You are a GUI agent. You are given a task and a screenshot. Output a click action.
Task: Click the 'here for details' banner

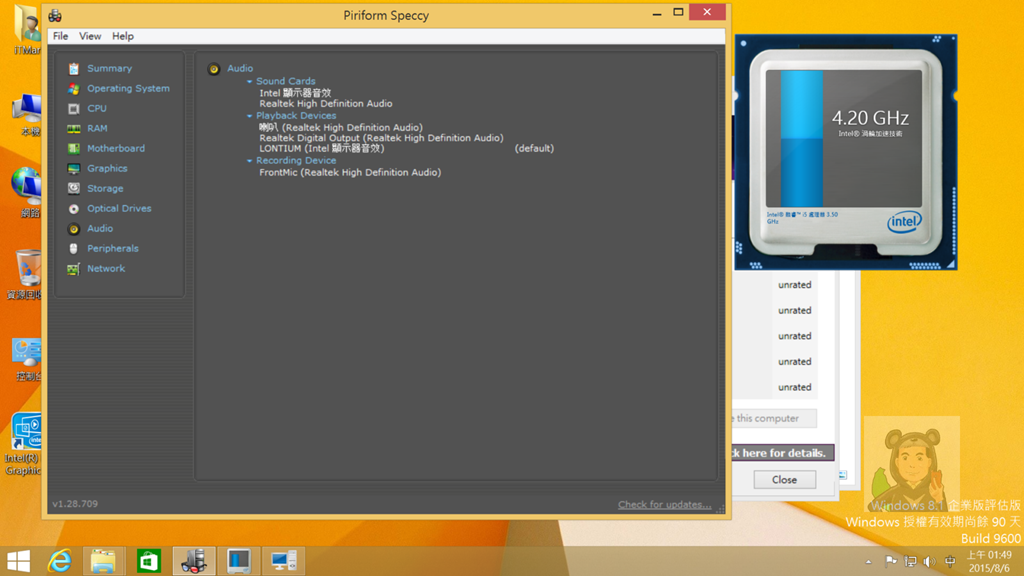click(x=783, y=453)
